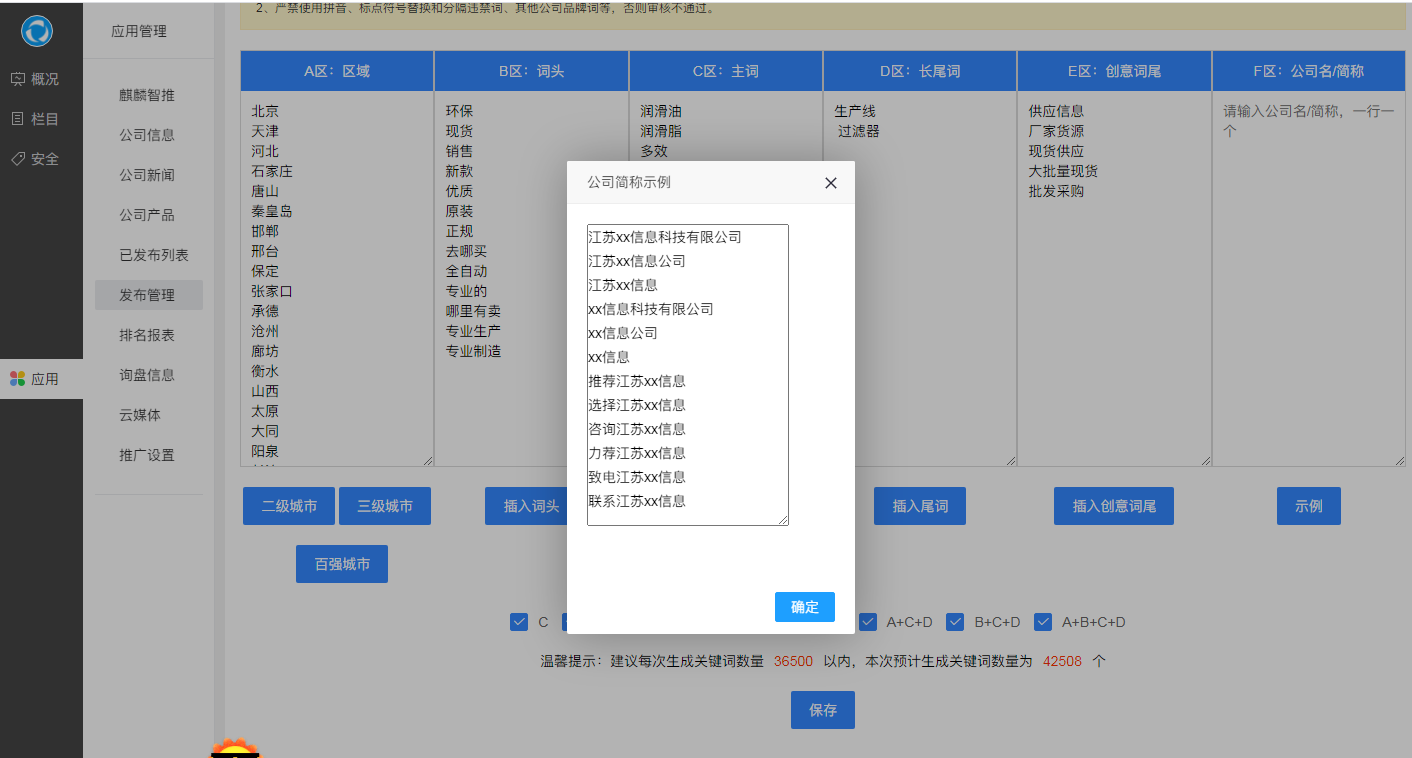Toggle the A+B+C+D combination checkbox
Image resolution: width=1412 pixels, height=758 pixels.
(1043, 622)
